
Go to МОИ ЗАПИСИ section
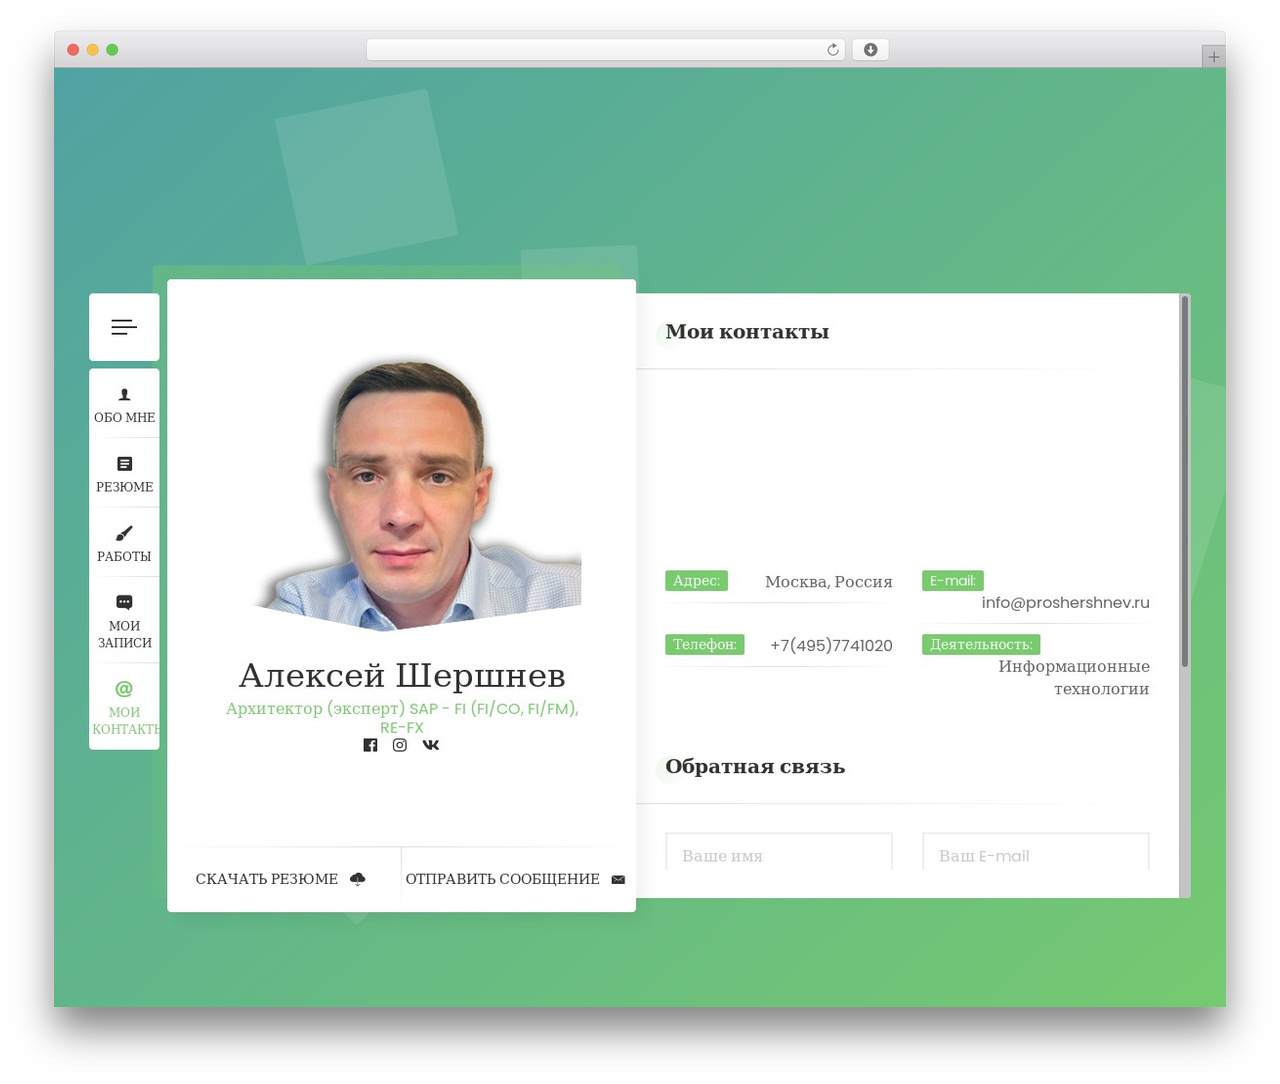[x=124, y=621]
